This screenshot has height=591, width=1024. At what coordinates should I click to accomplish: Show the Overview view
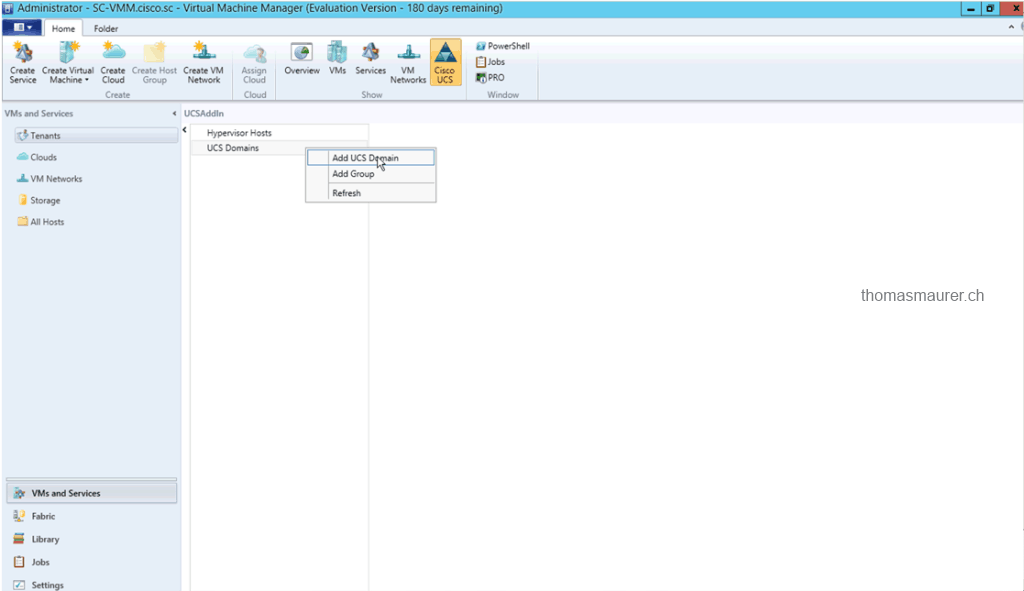302,59
